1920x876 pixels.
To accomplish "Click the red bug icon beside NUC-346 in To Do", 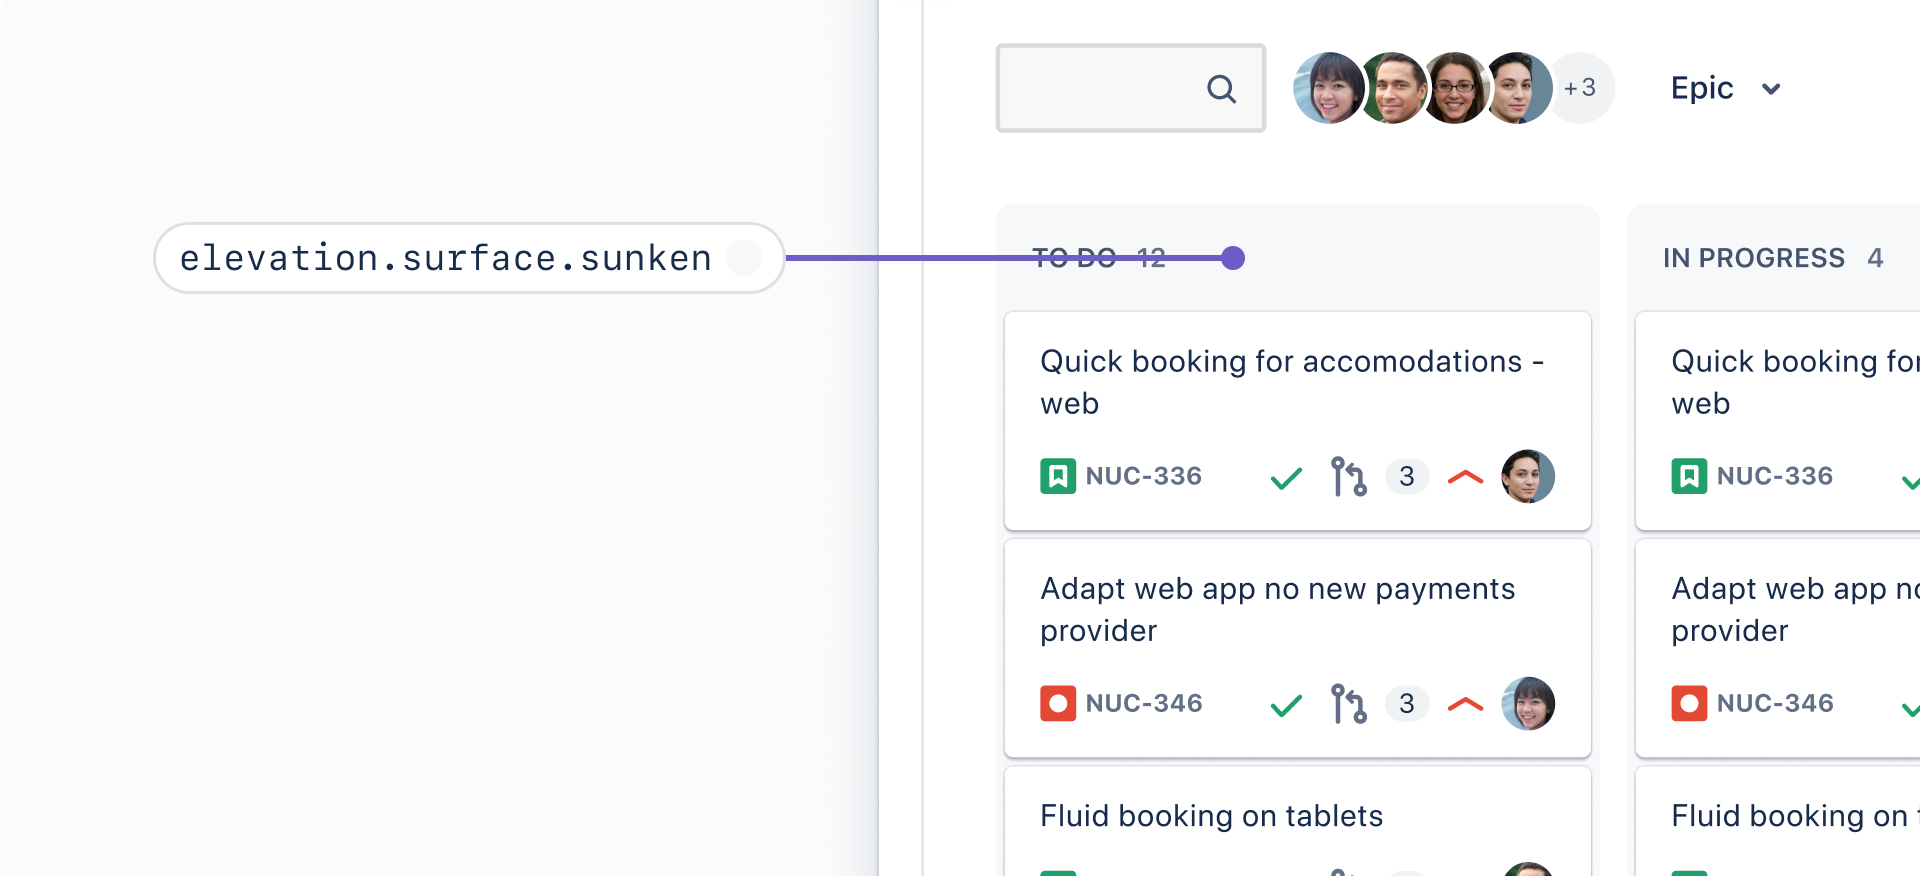I will [x=1058, y=703].
